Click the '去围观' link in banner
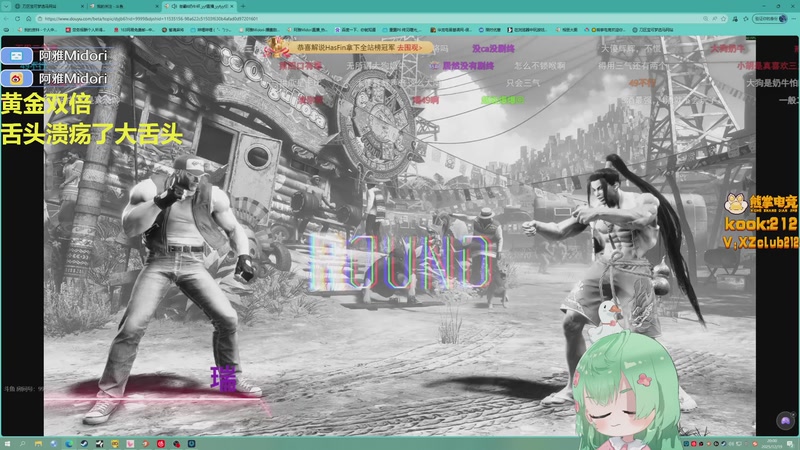Screen dimensions: 800x450 pyautogui.click(x=410, y=47)
